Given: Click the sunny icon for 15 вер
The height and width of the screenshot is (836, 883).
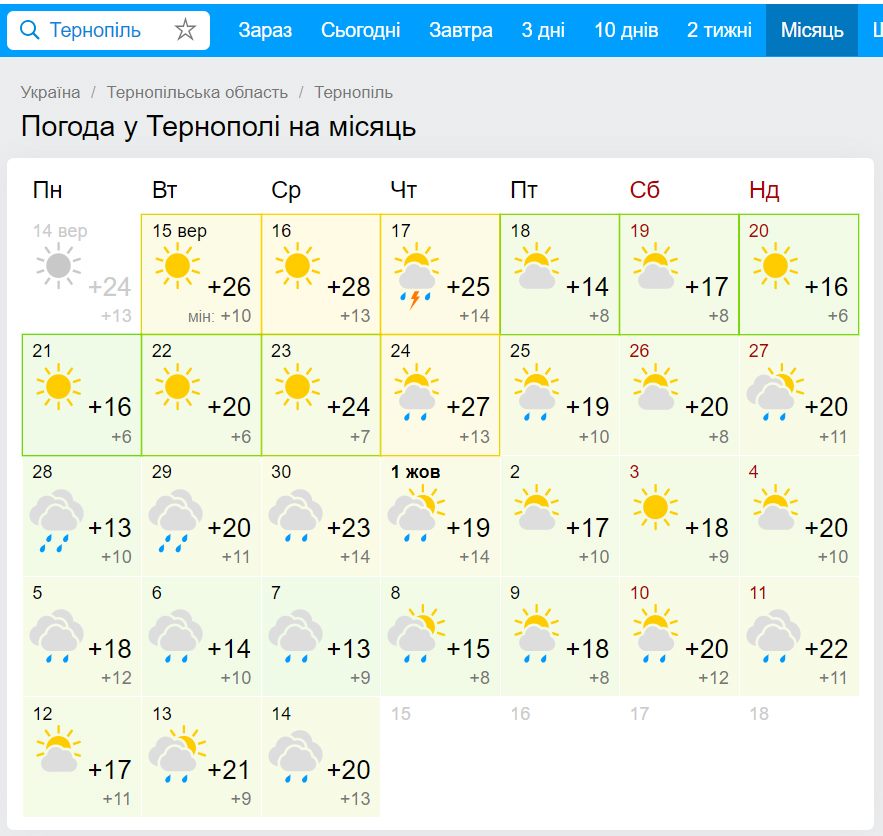Looking at the screenshot, I should (x=177, y=266).
